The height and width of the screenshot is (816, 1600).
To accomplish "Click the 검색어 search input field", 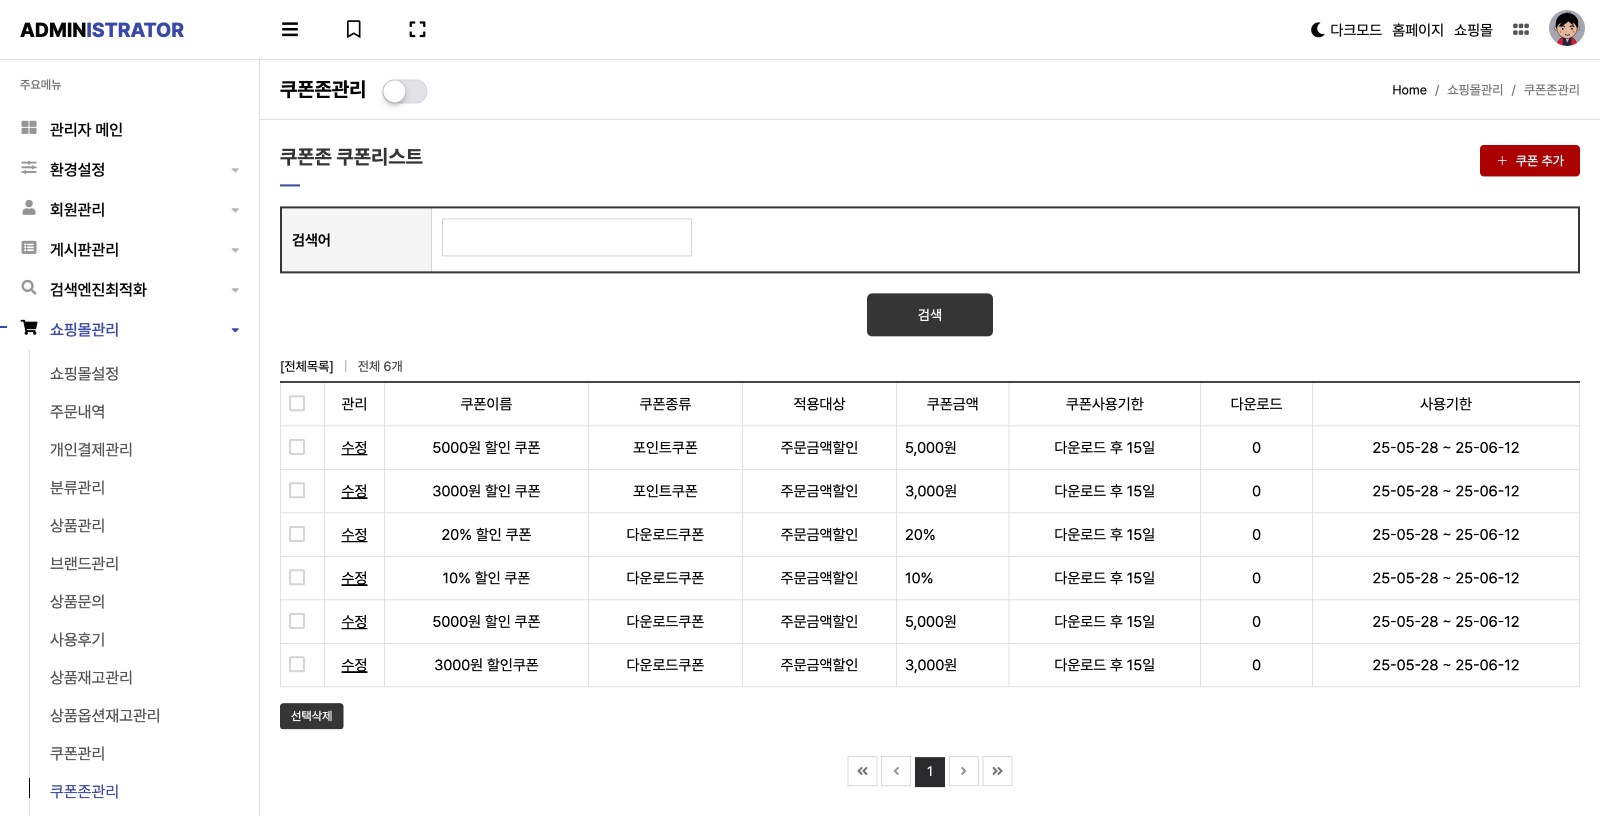I will [x=566, y=238].
